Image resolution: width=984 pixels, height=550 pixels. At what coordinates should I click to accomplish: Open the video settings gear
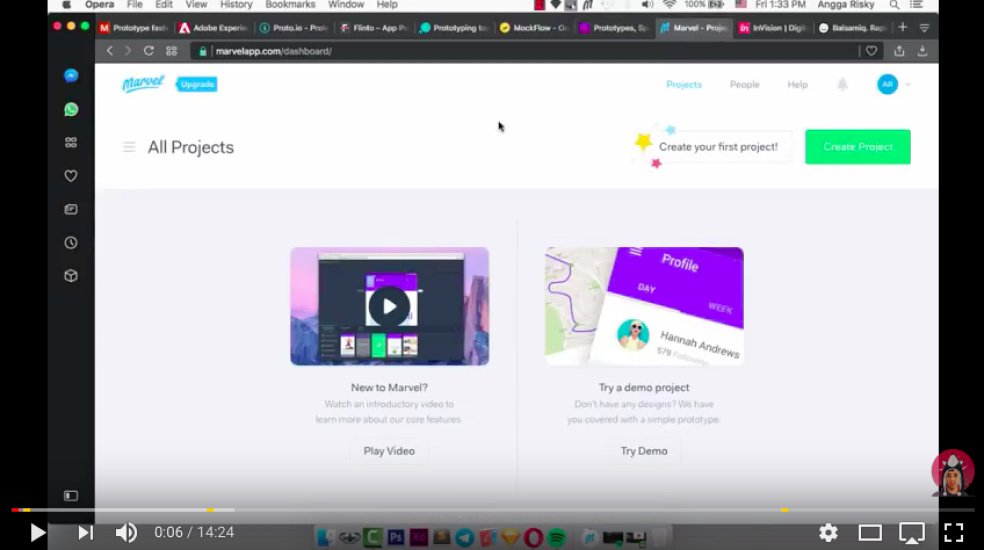pyautogui.click(x=828, y=532)
